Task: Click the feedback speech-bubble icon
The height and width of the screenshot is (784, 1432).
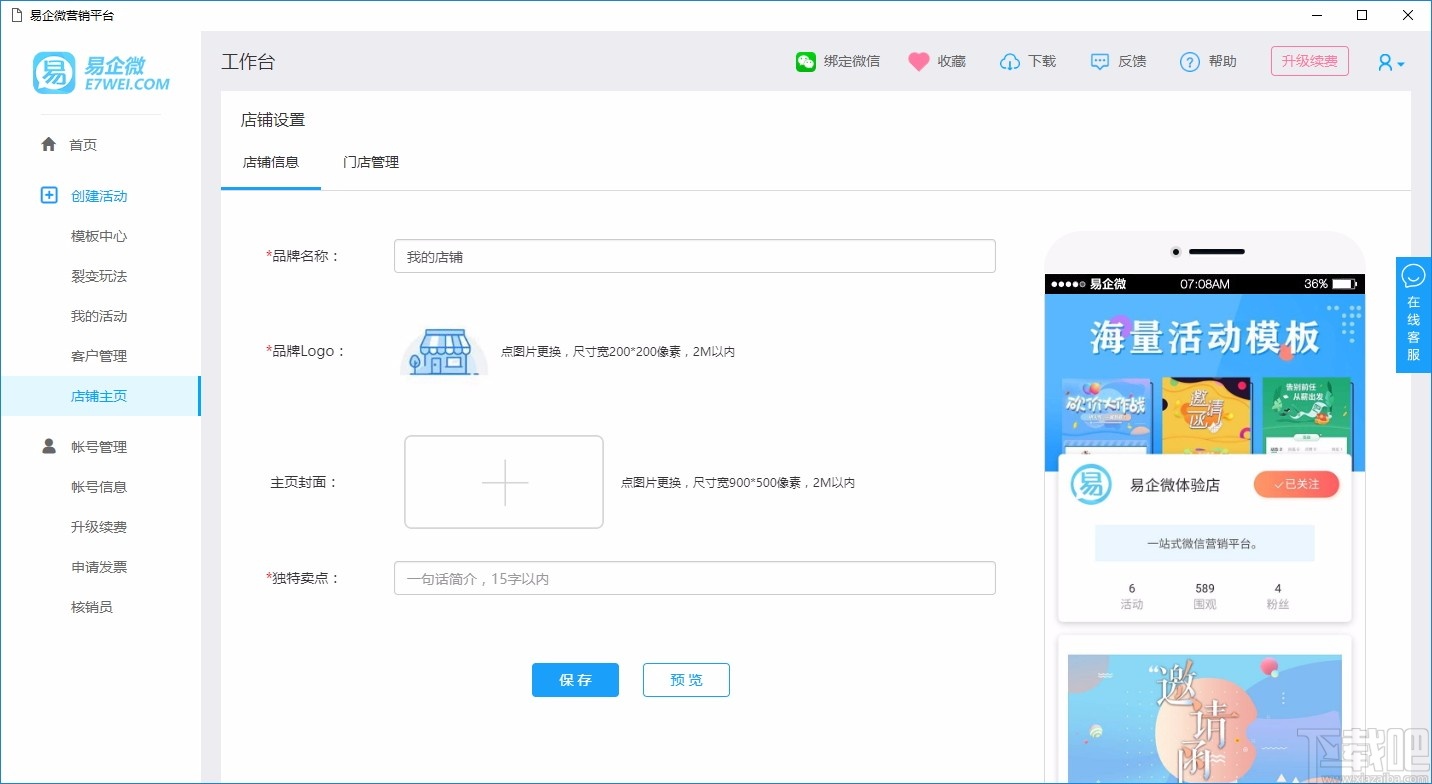Action: [x=1100, y=62]
